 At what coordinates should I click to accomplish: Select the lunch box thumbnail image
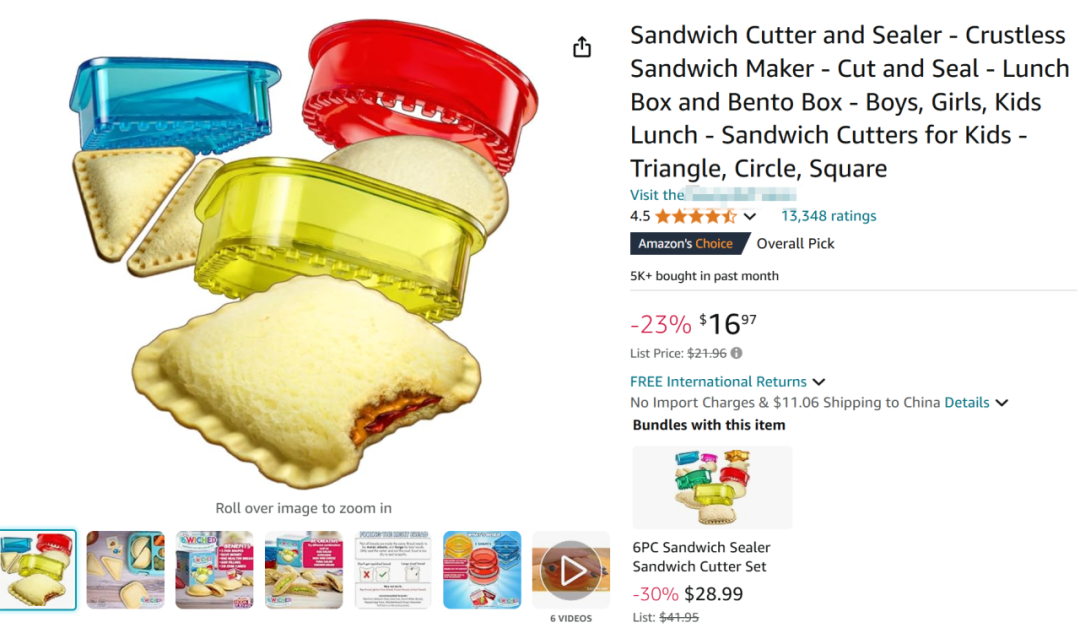click(126, 570)
